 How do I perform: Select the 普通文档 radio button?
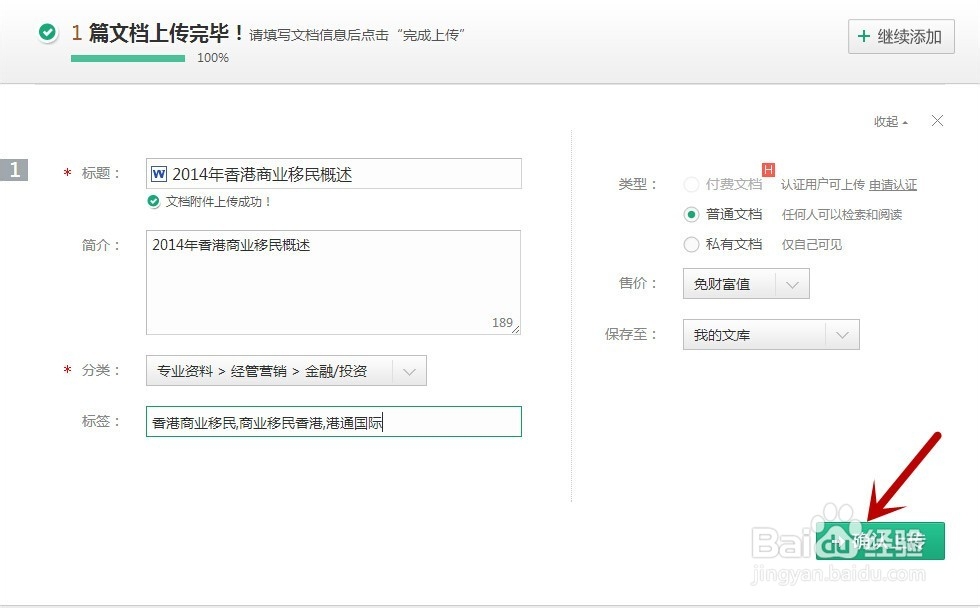click(x=691, y=214)
